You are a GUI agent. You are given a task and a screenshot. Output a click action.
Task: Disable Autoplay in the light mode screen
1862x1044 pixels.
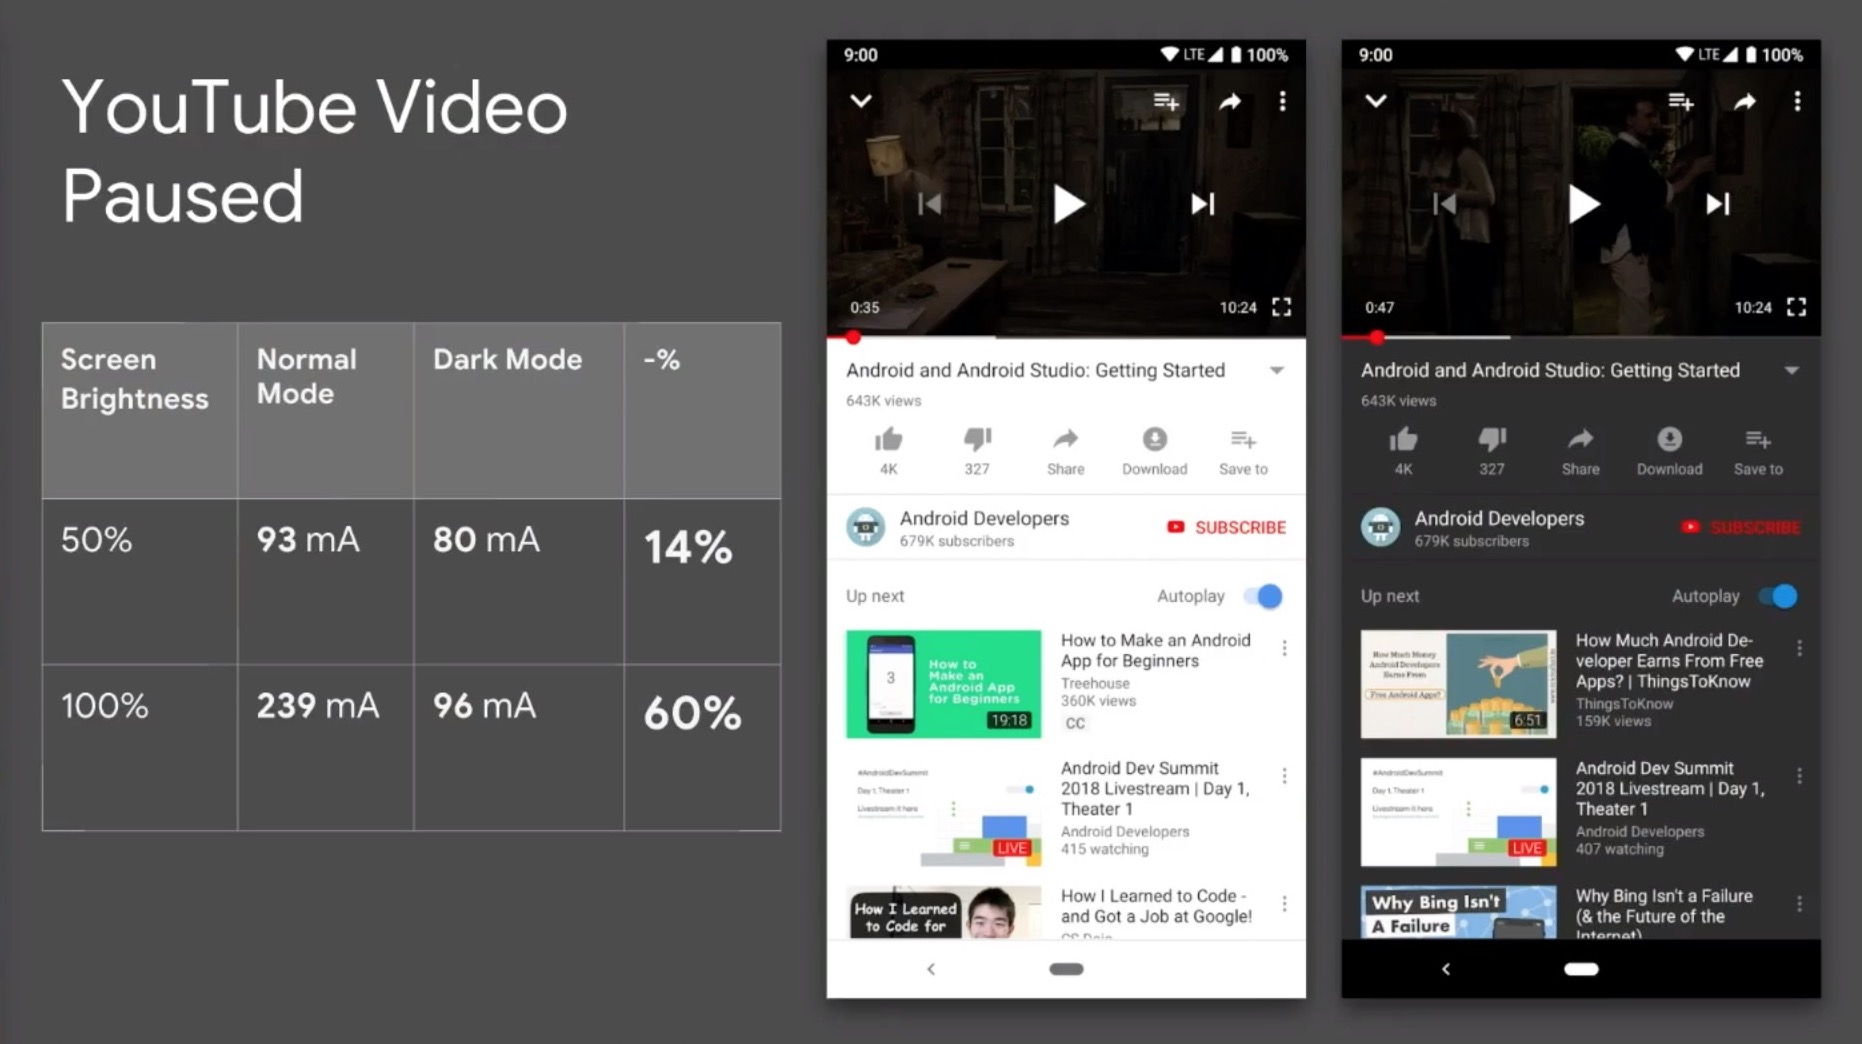(1262, 596)
